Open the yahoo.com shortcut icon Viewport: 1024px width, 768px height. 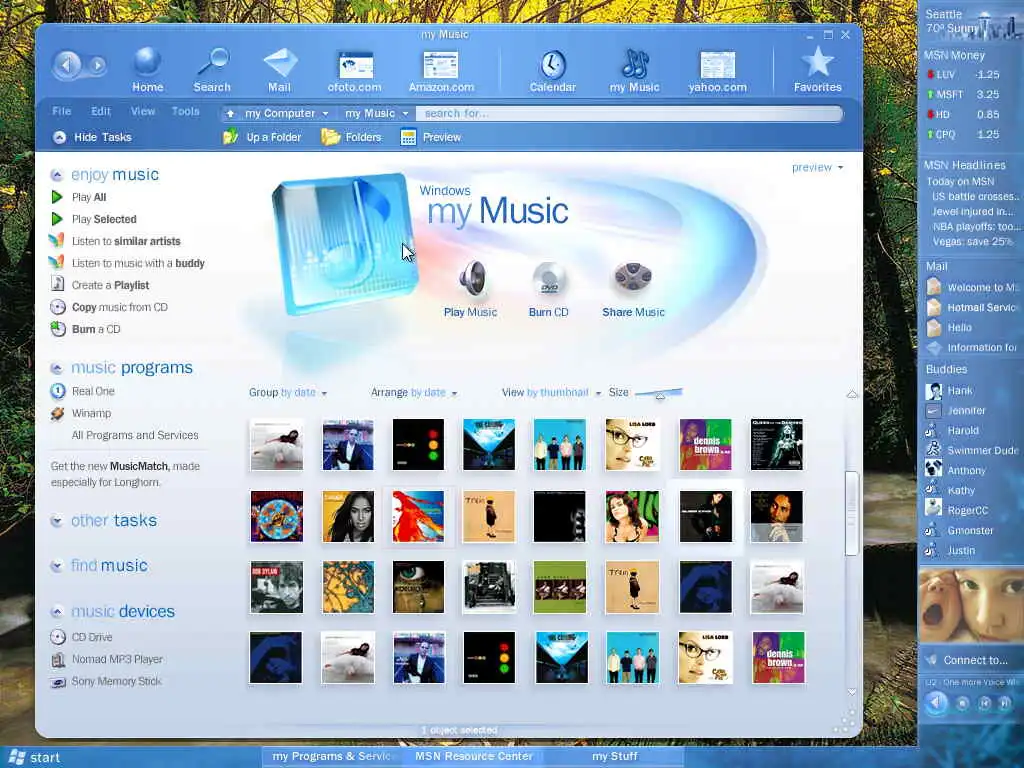[x=718, y=65]
